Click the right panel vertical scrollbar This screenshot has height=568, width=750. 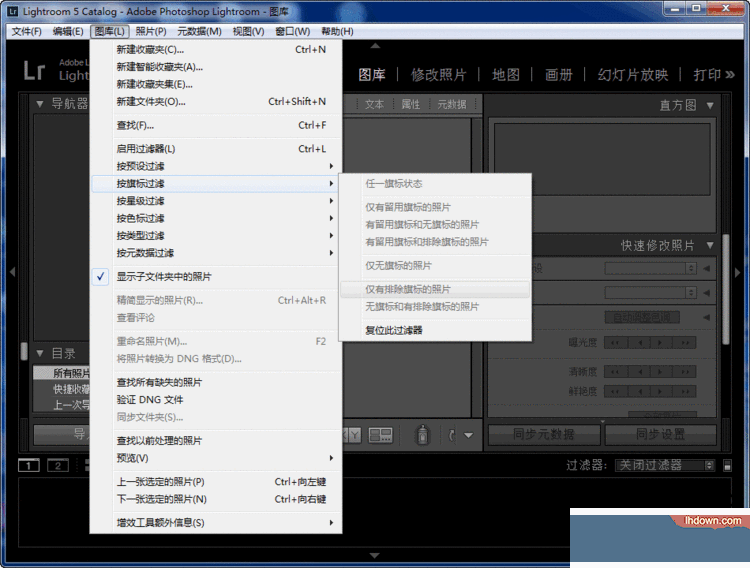(x=726, y=290)
